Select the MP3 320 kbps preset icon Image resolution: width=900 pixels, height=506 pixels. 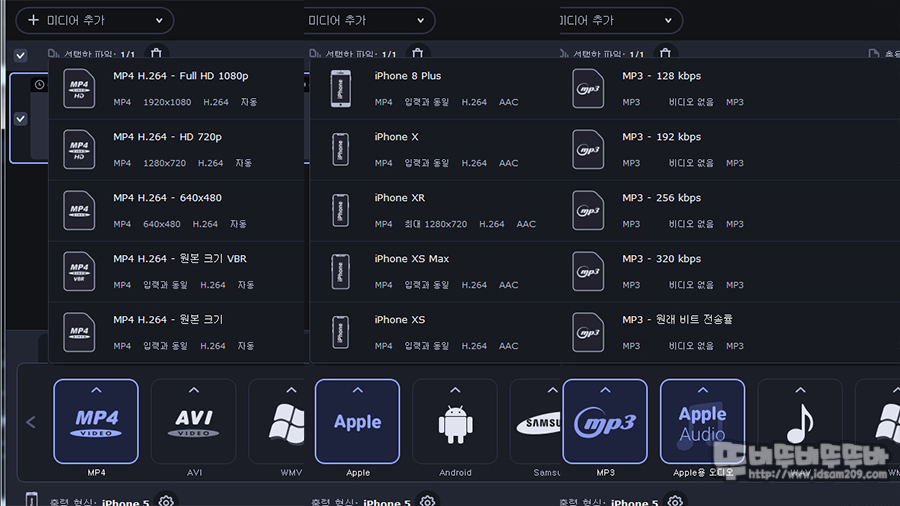(x=588, y=271)
